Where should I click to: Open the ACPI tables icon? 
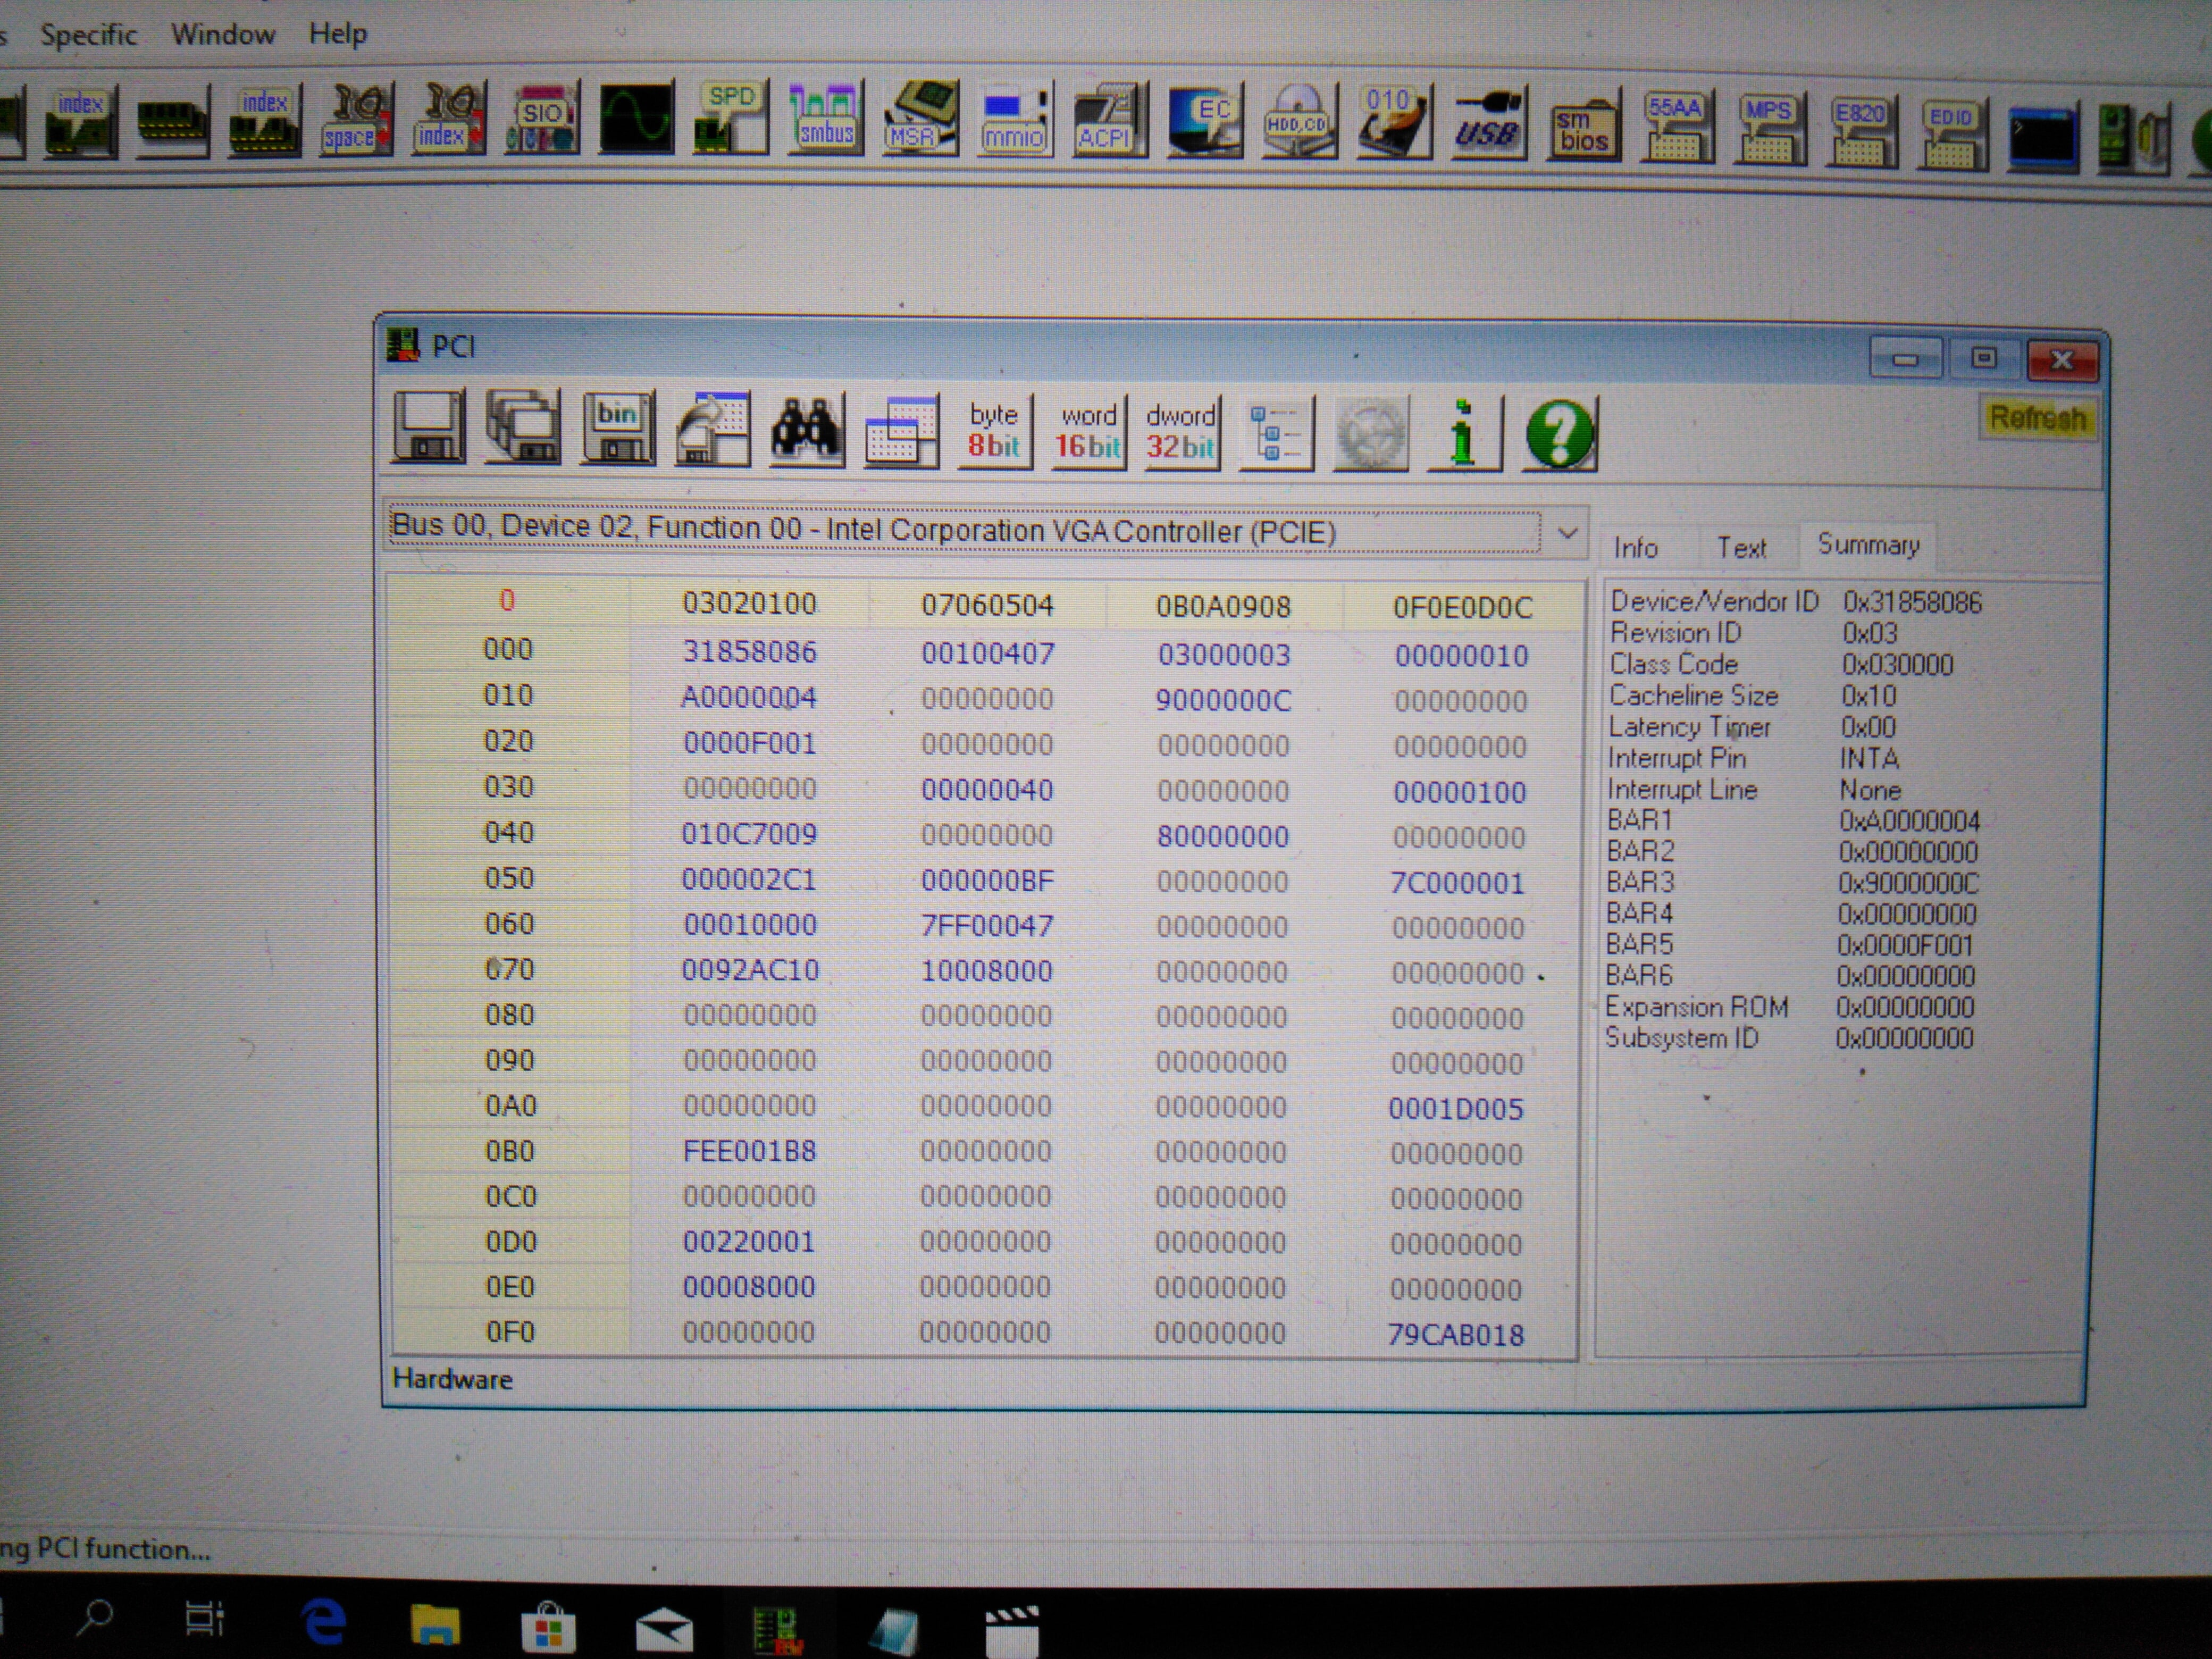[x=1109, y=122]
